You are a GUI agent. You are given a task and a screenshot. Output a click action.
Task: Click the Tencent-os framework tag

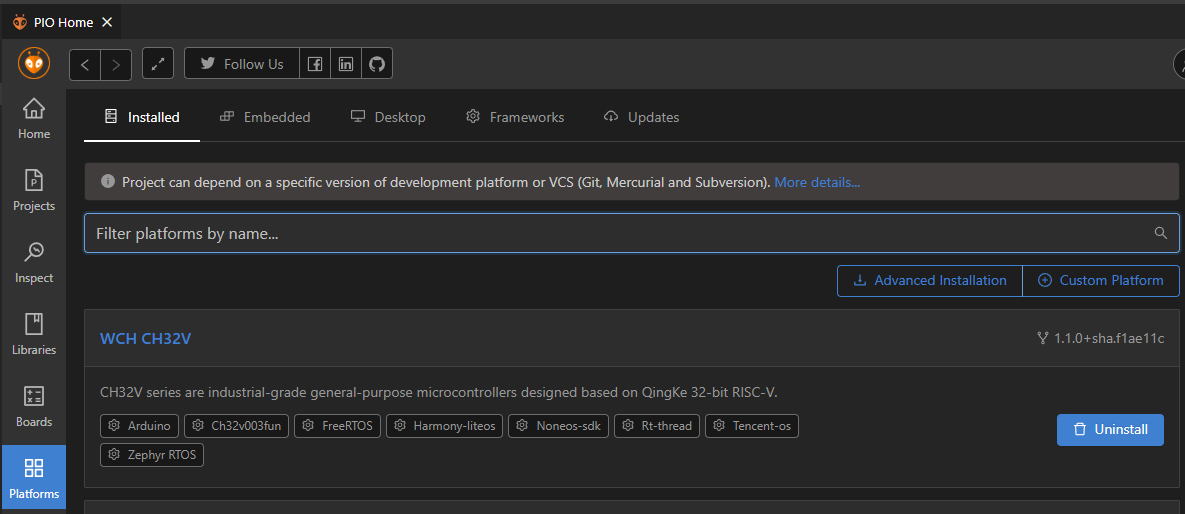pos(752,426)
